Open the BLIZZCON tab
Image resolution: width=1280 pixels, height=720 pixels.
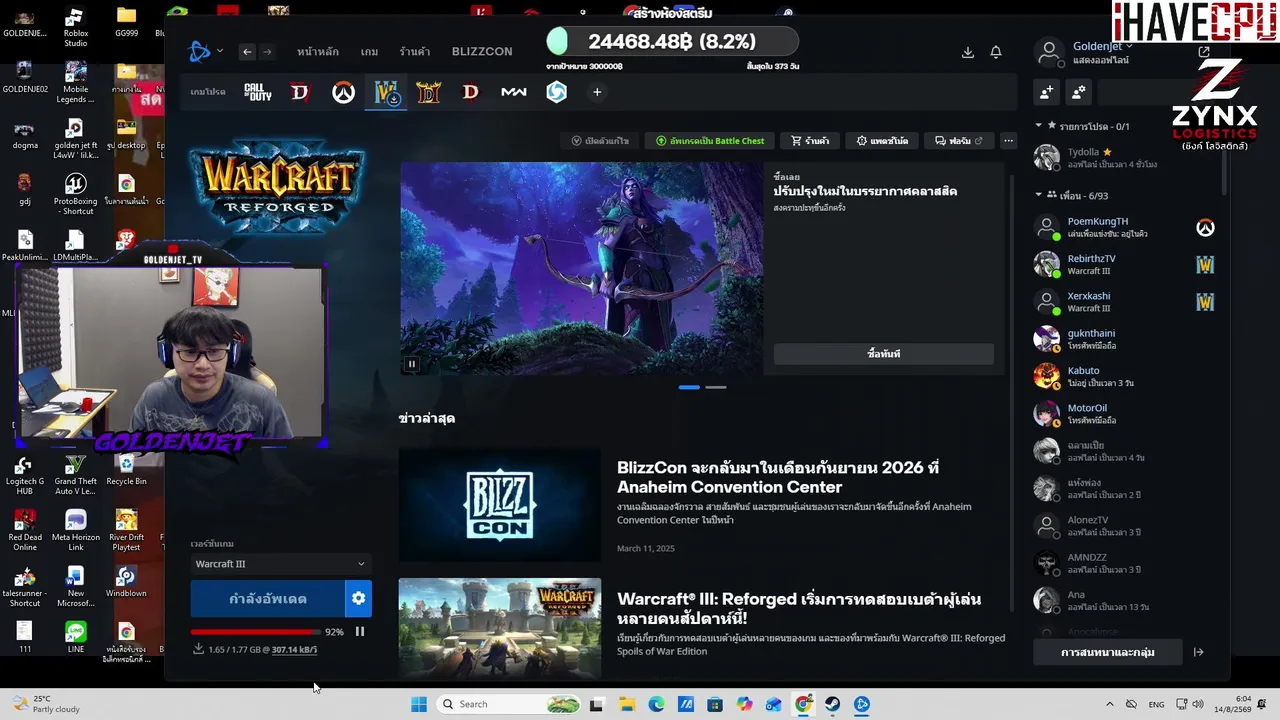click(482, 52)
